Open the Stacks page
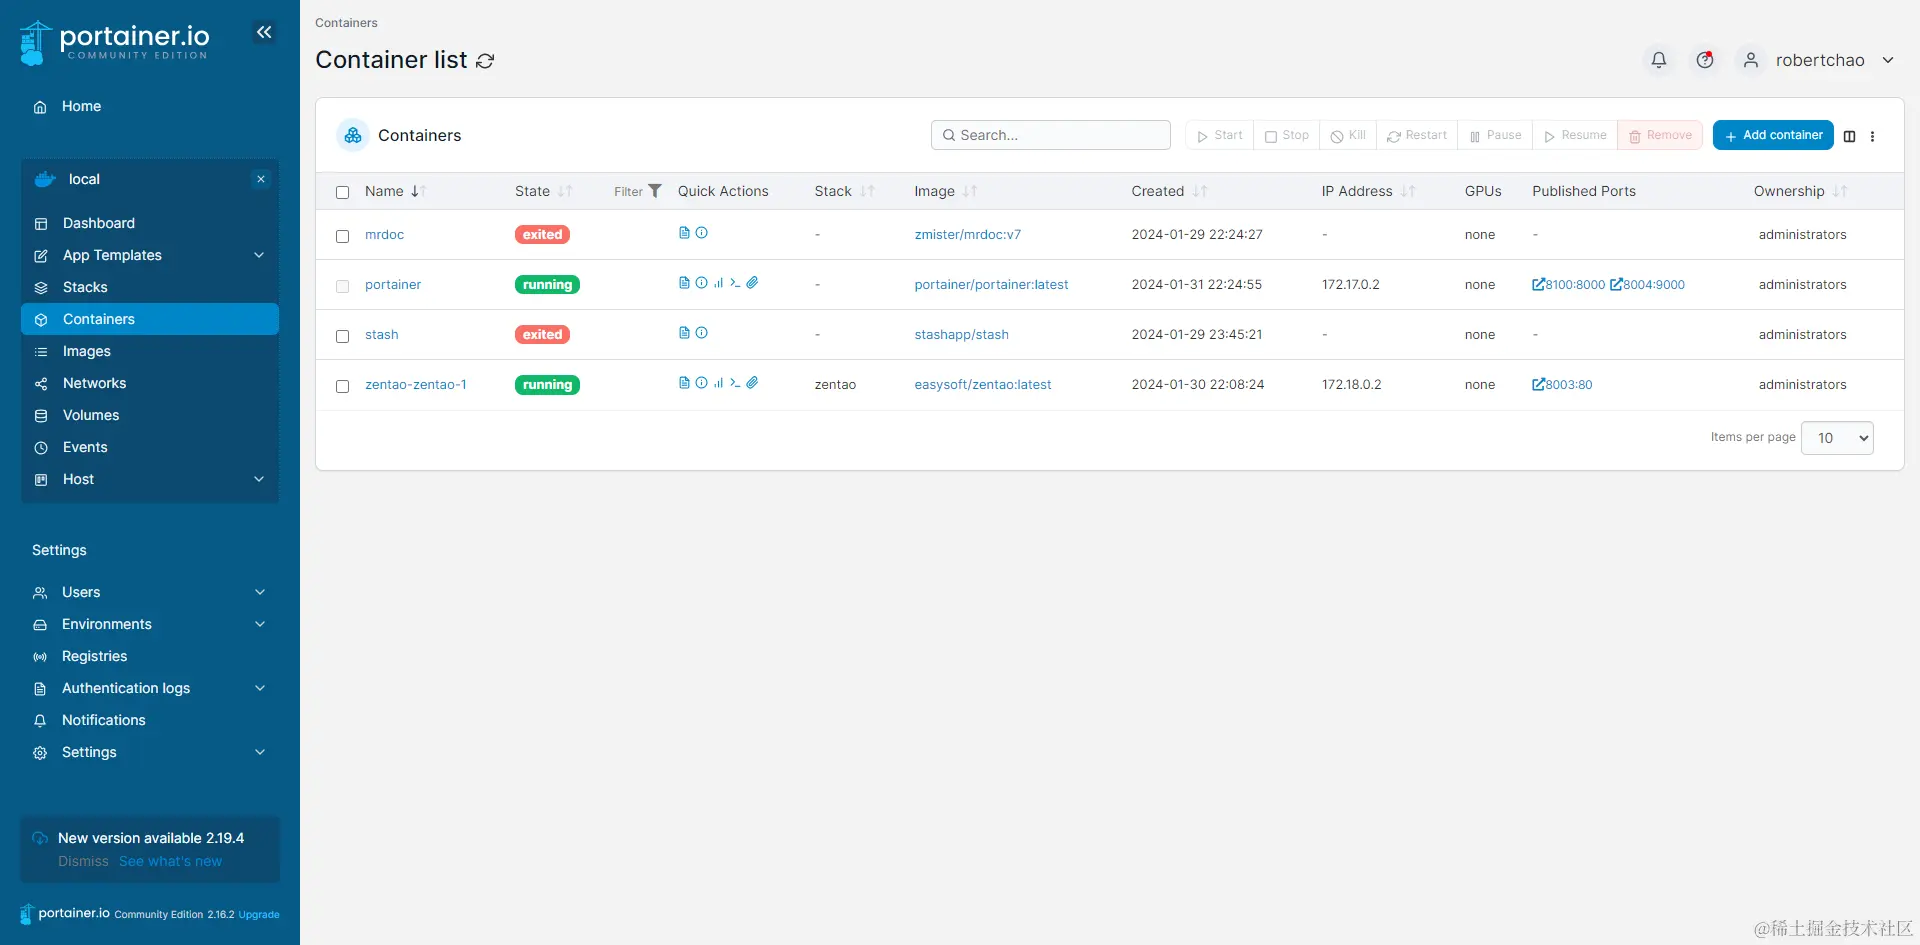This screenshot has width=1920, height=945. (x=150, y=287)
